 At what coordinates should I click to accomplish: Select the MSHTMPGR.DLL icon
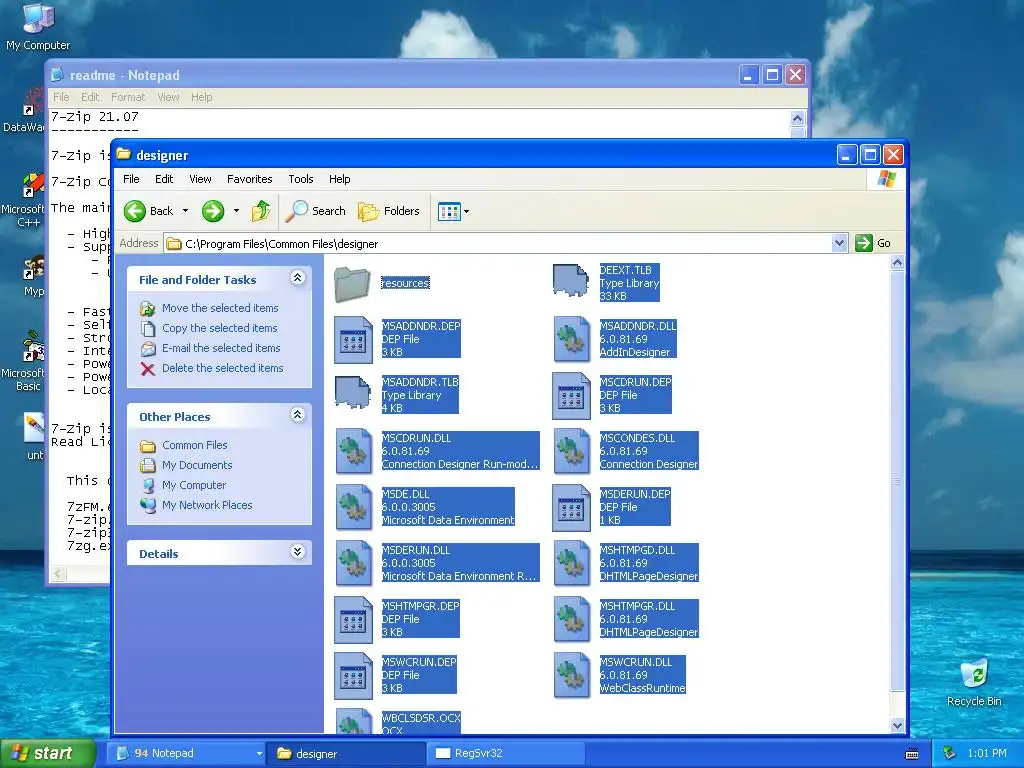click(x=571, y=619)
